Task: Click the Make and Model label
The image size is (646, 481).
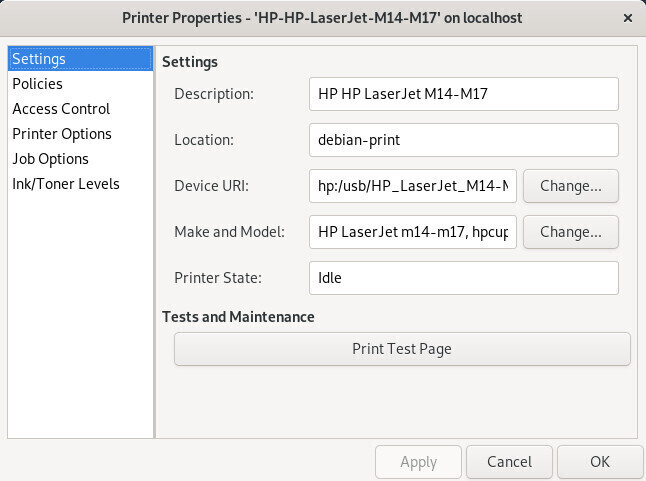Action: click(x=229, y=232)
